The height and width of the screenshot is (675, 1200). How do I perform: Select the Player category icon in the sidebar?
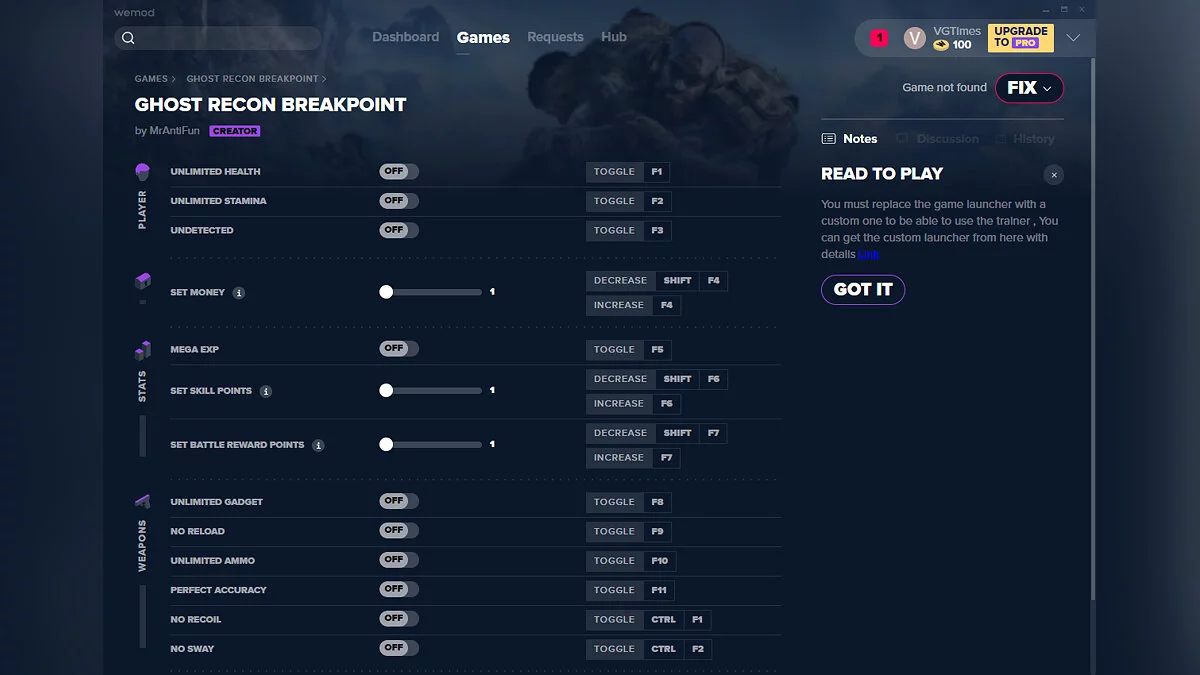tap(141, 171)
